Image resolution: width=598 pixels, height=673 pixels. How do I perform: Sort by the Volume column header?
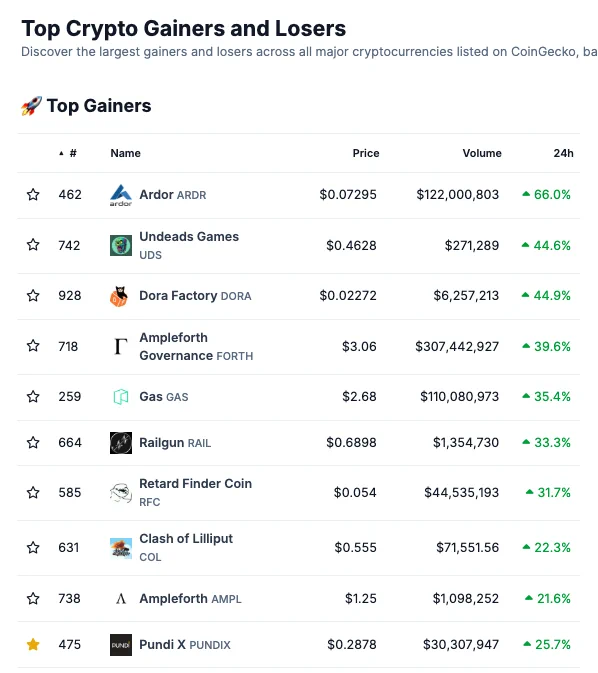click(482, 153)
